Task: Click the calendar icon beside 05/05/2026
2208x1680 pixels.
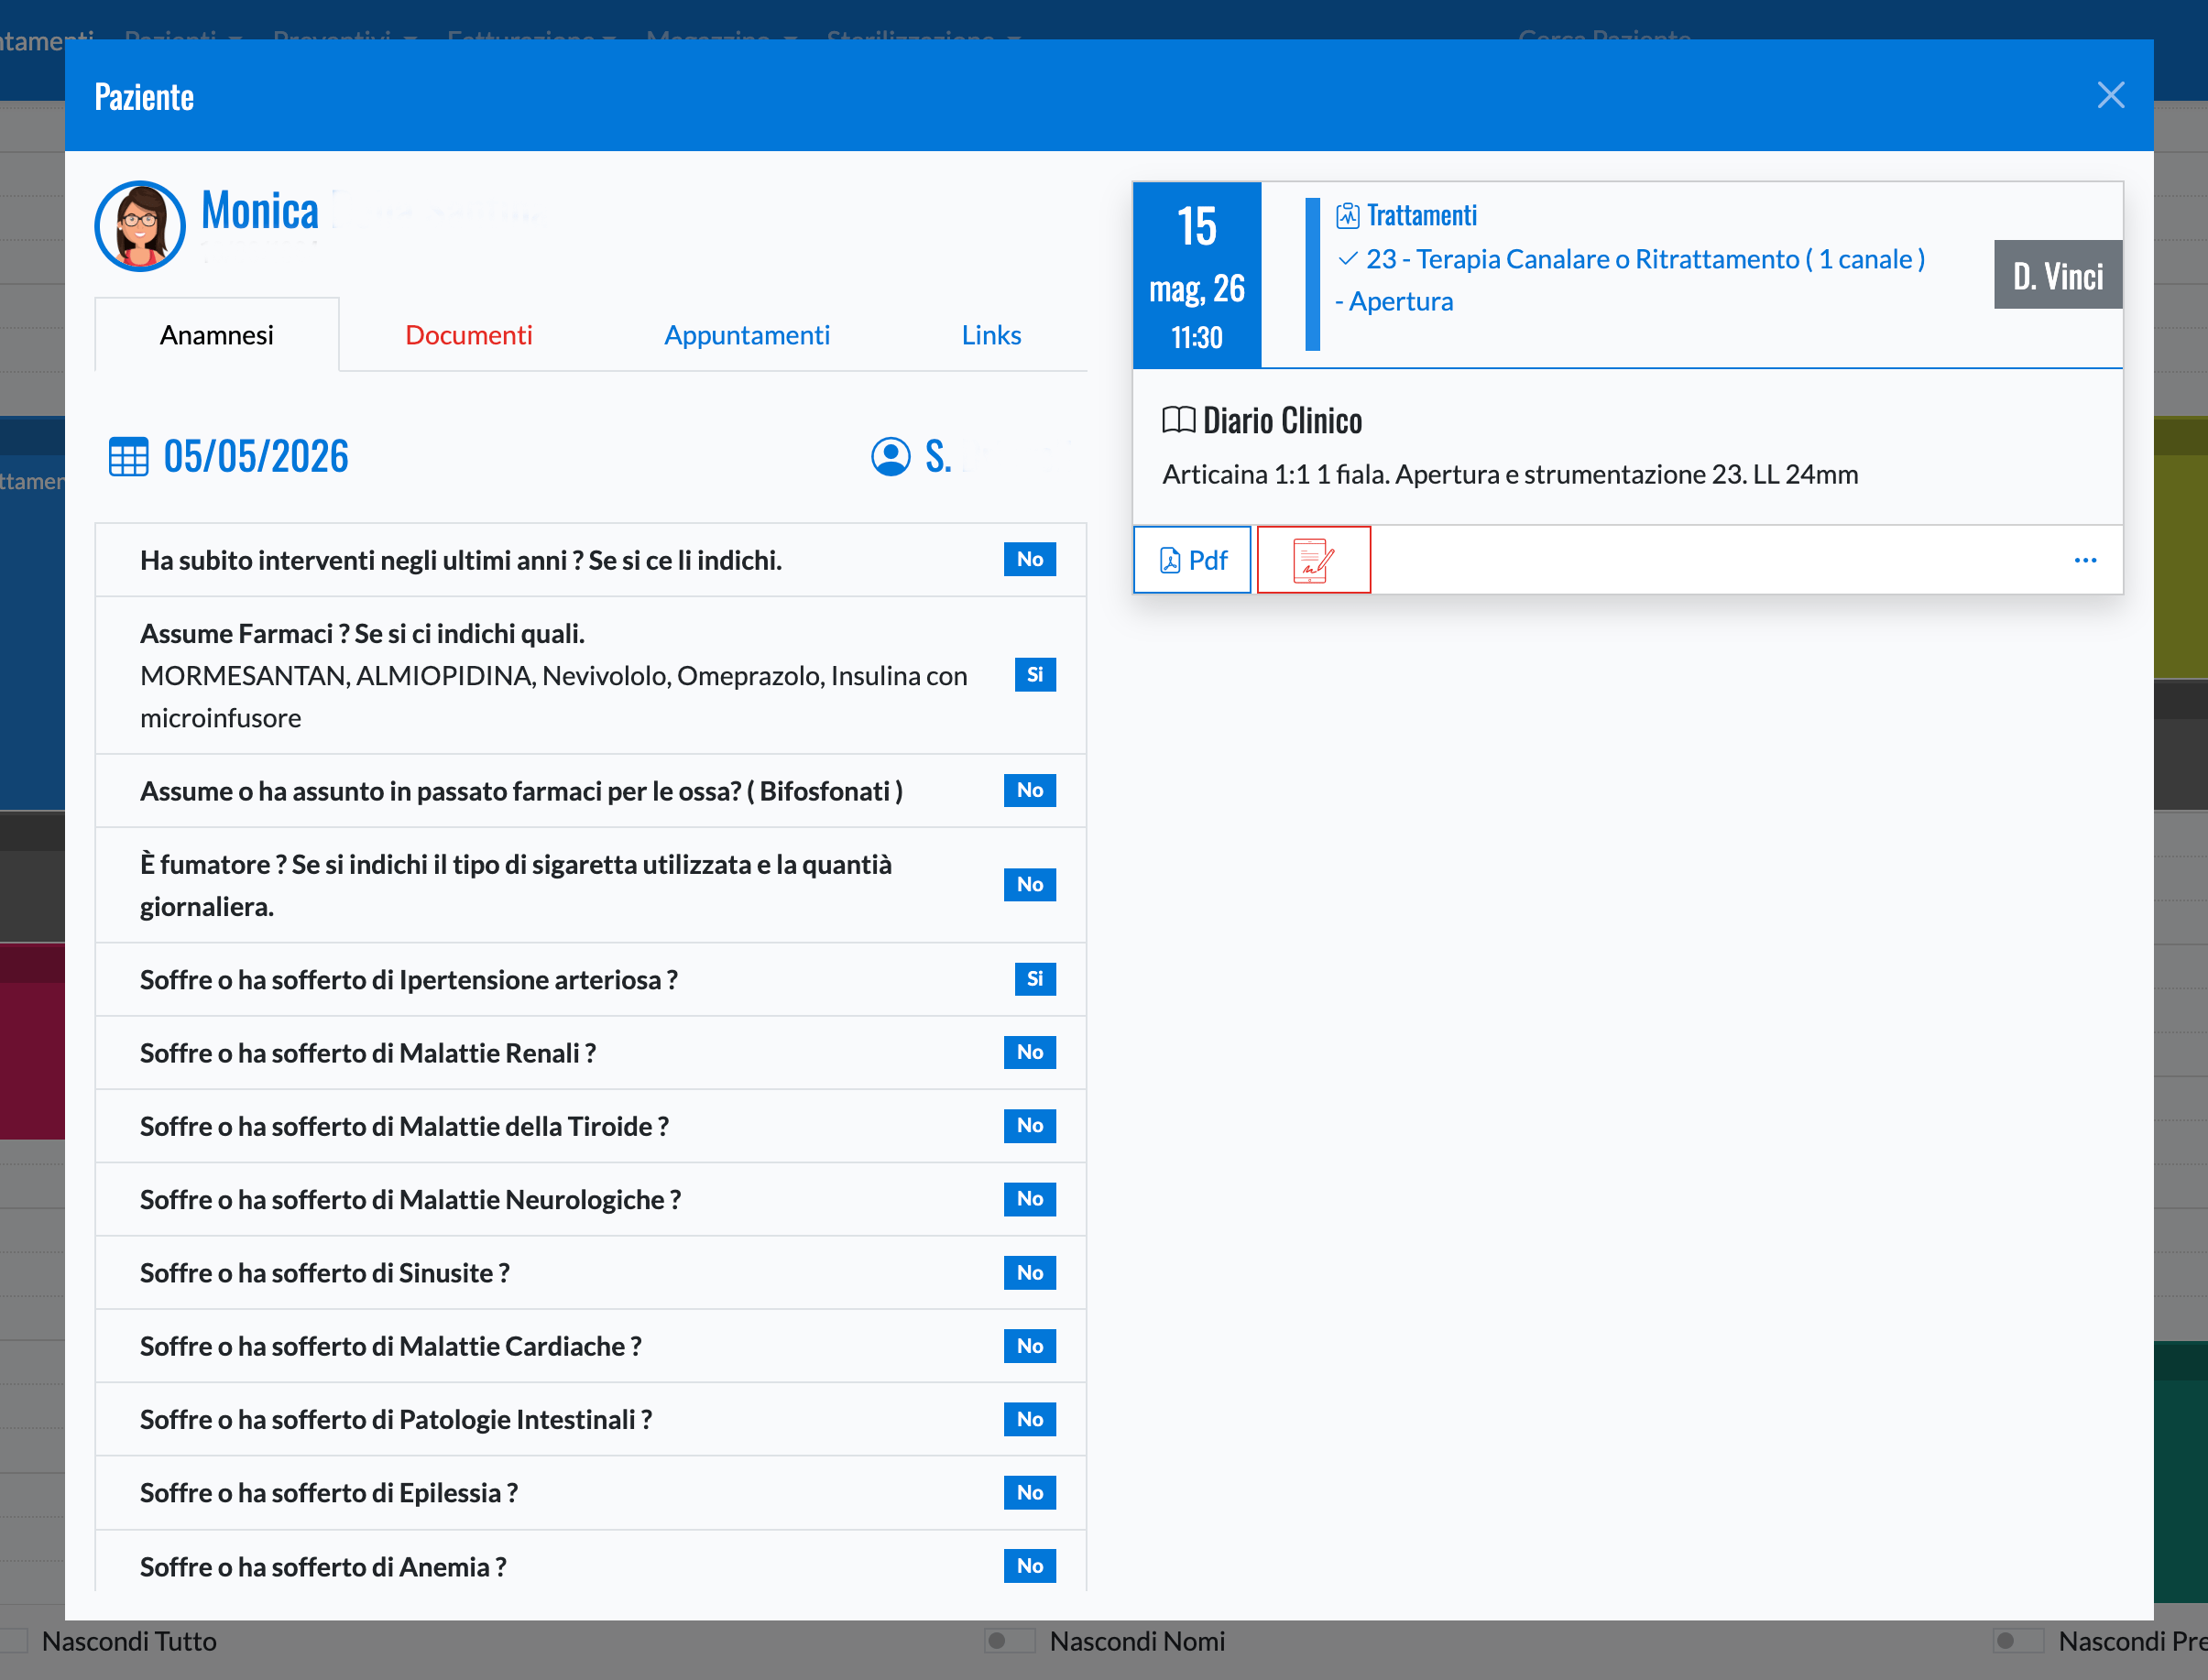Action: [x=128, y=457]
